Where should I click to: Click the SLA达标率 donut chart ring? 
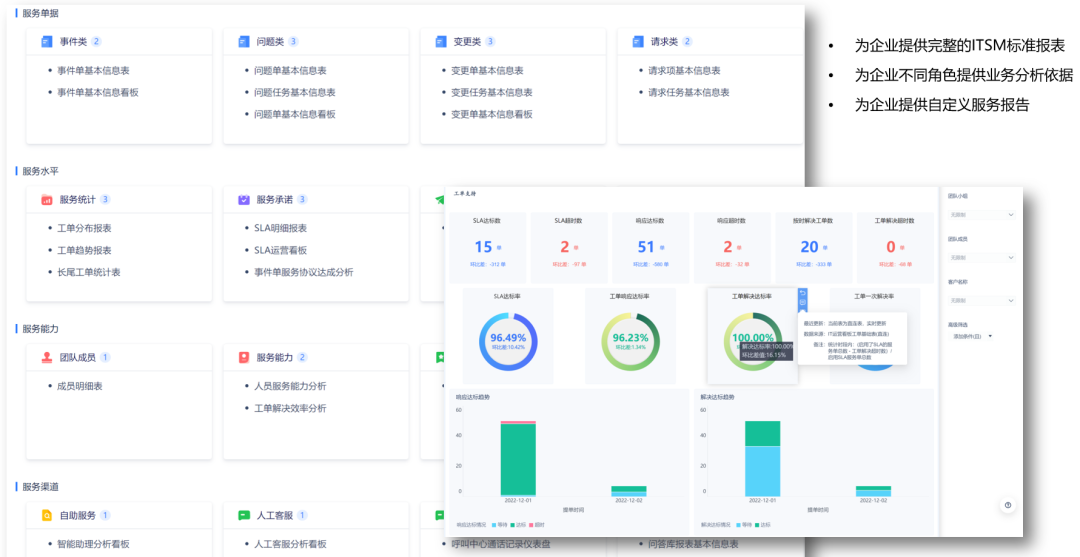coord(484,339)
